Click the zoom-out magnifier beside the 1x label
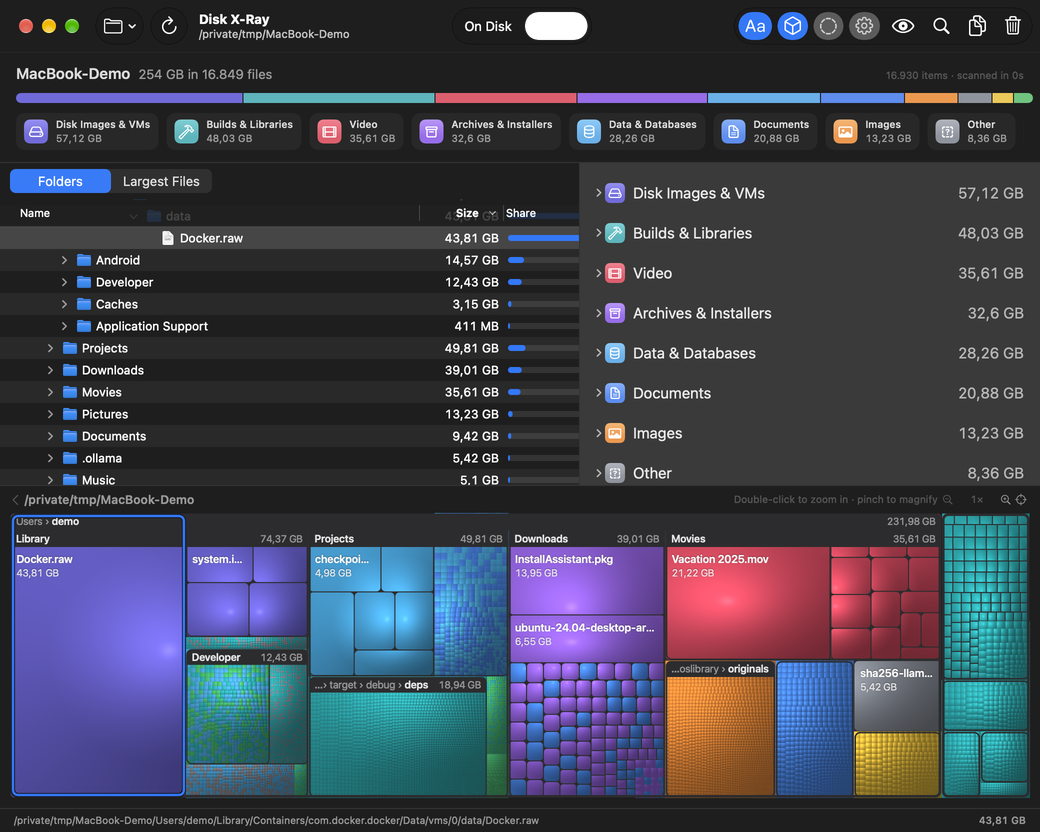Viewport: 1040px width, 832px height. (x=948, y=500)
